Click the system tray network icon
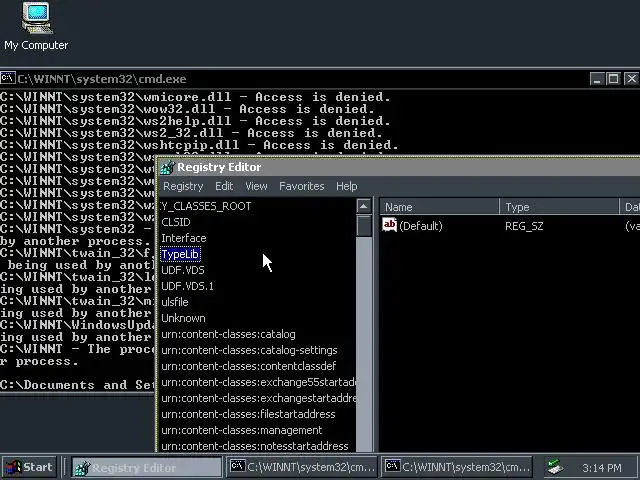The height and width of the screenshot is (480, 640). (556, 467)
